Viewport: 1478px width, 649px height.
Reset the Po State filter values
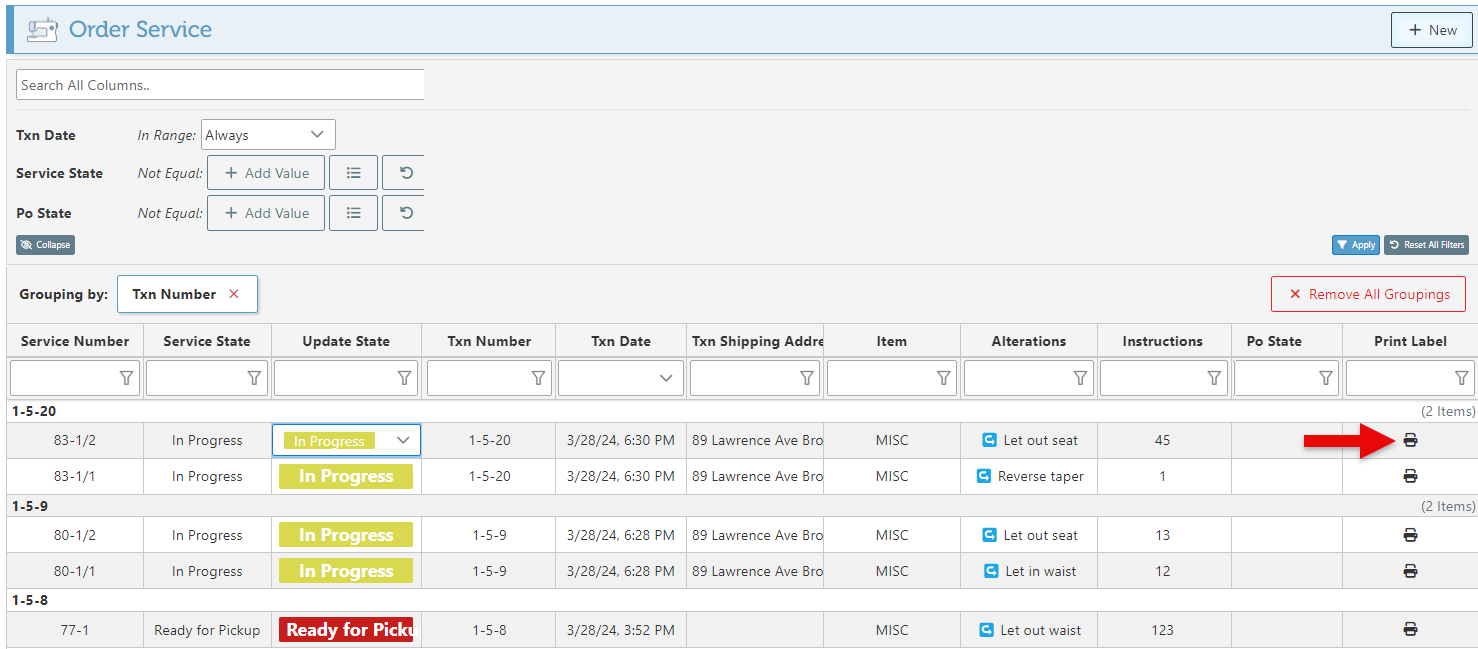[x=405, y=213]
